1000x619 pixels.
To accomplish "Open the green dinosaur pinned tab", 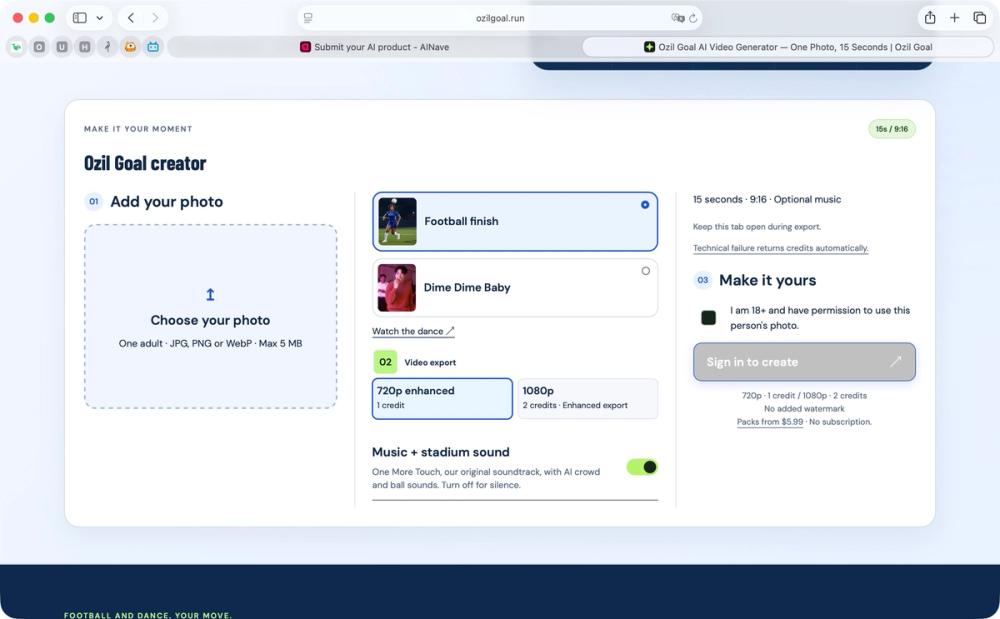I will pos(17,47).
